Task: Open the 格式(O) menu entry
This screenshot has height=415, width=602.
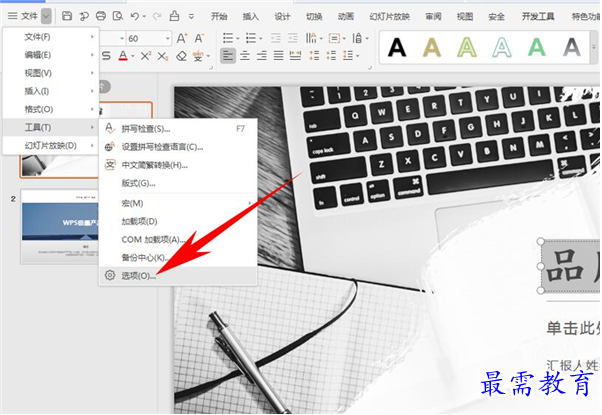Action: (51, 109)
